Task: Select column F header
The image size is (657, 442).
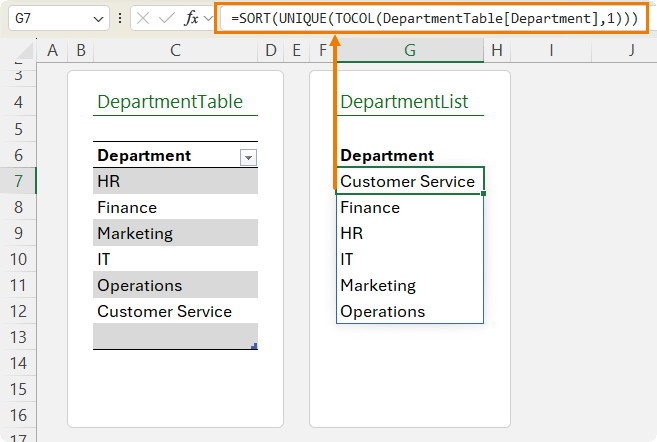Action: (323, 50)
